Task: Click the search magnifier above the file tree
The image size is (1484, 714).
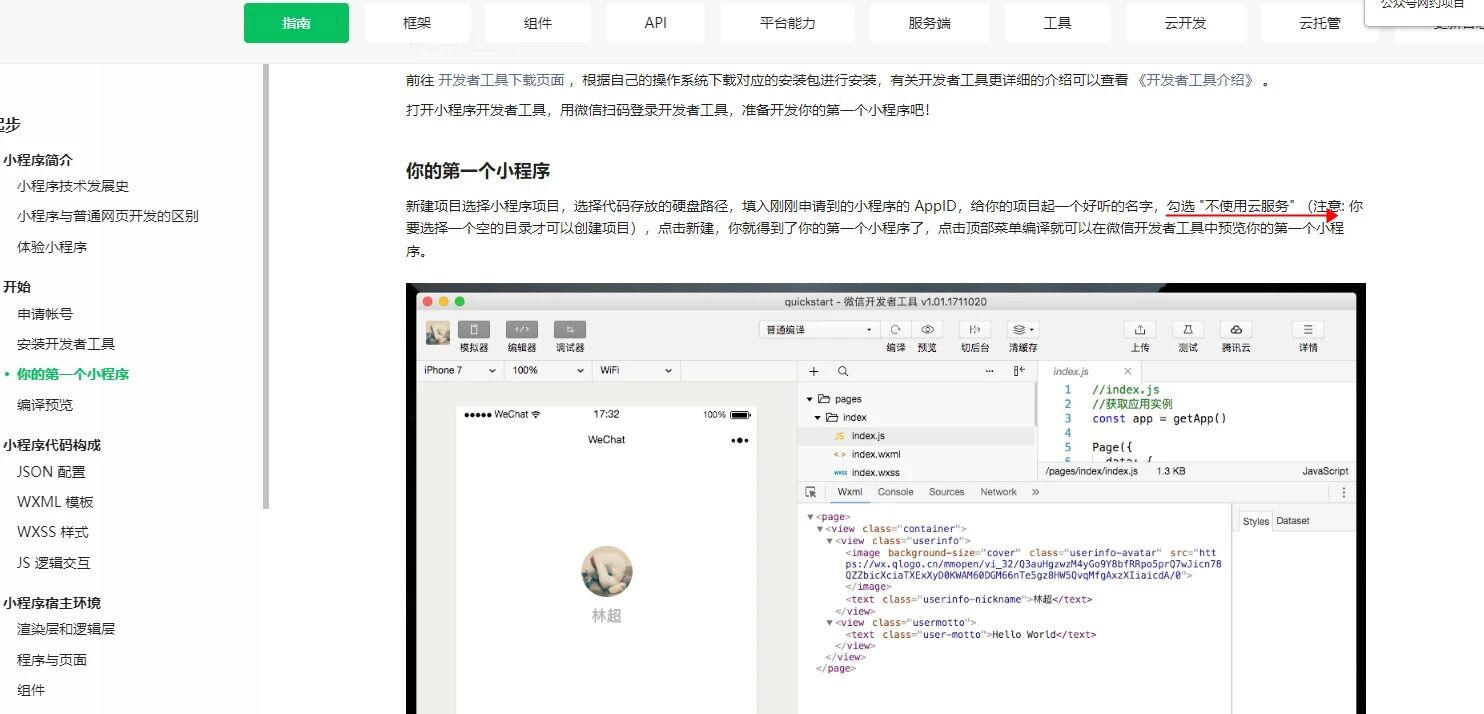Action: [843, 371]
